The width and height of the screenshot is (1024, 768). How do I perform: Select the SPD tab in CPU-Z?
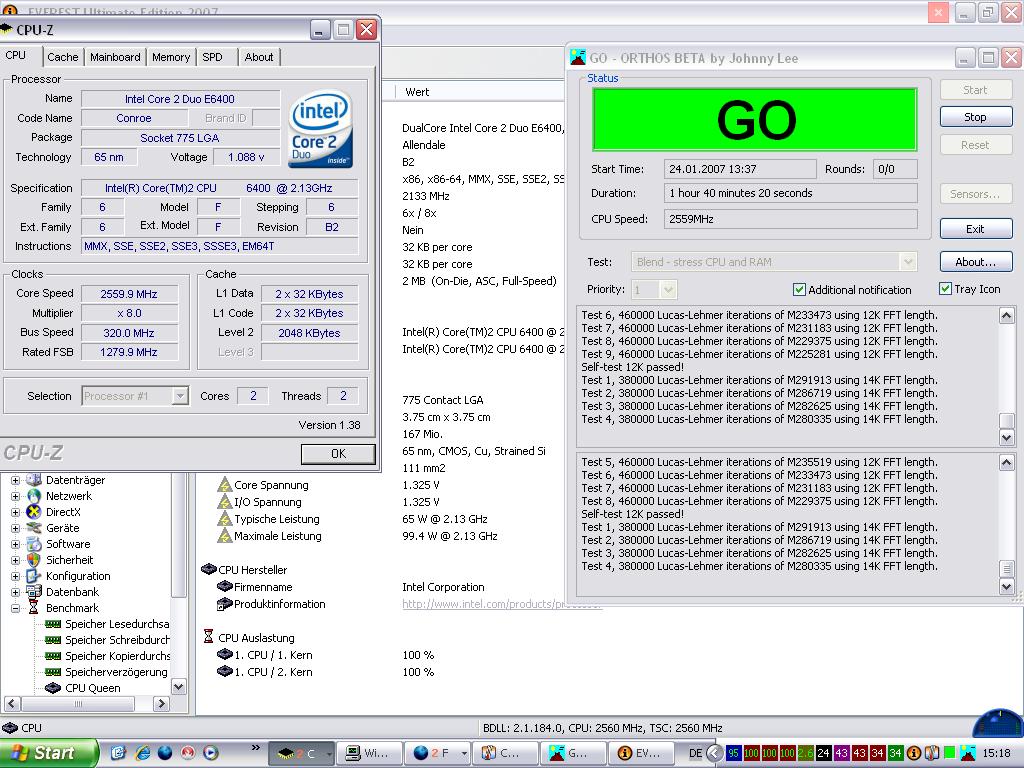tap(212, 57)
